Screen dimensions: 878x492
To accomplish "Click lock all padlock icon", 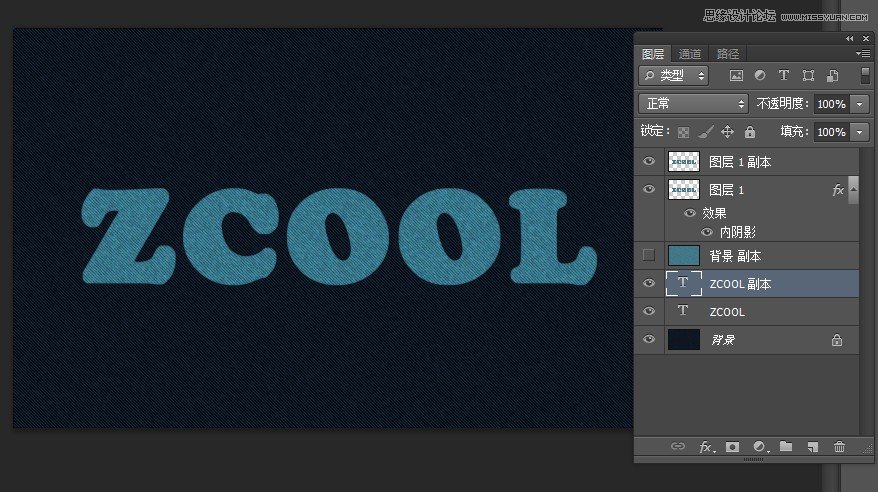I will [x=750, y=132].
